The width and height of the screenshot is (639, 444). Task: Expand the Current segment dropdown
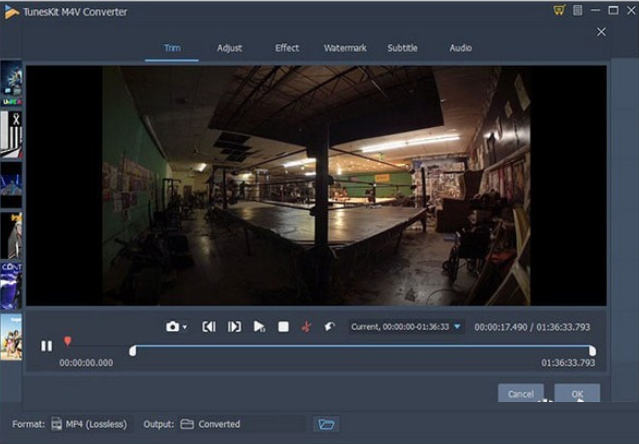pyautogui.click(x=457, y=327)
